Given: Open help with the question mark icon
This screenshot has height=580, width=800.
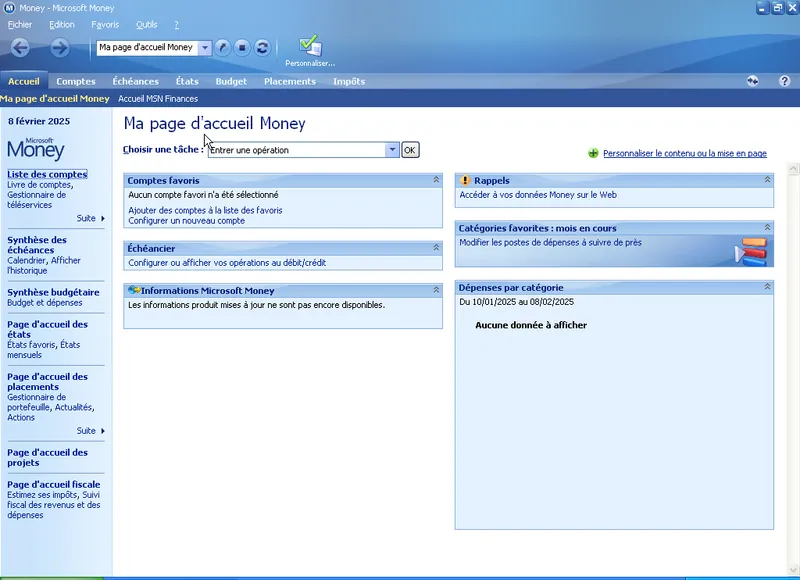Looking at the screenshot, I should 785,81.
